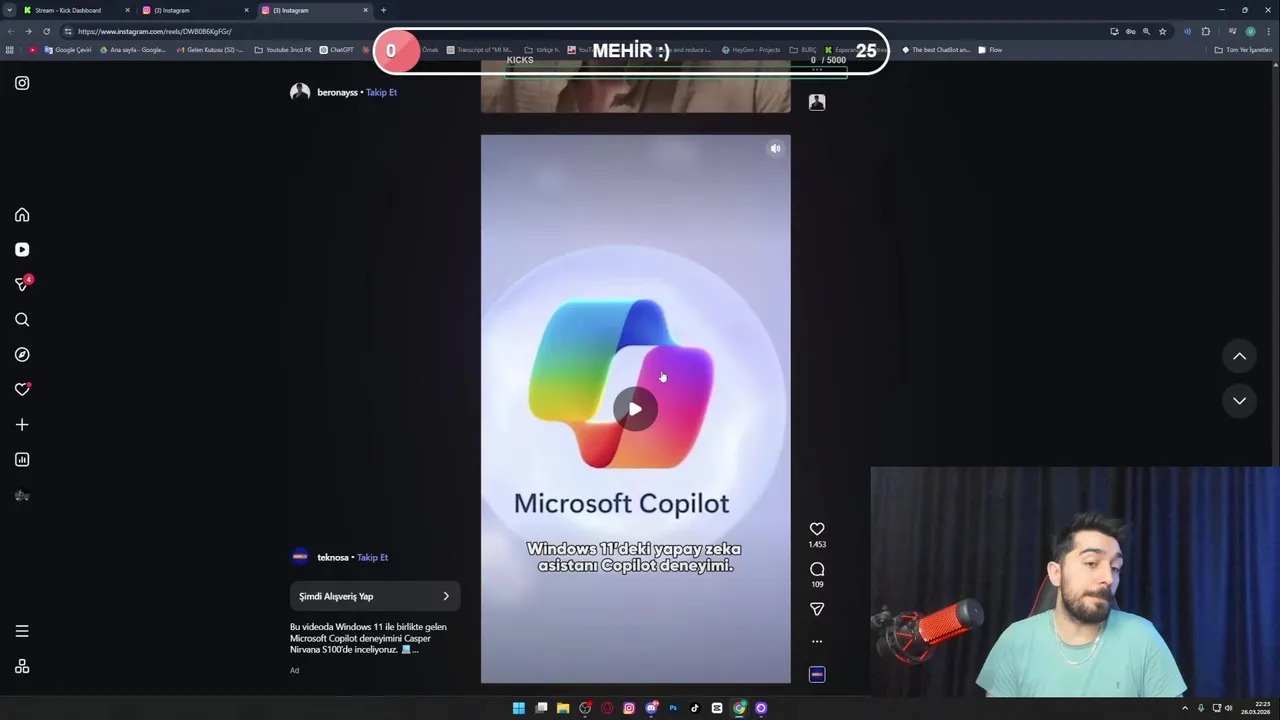Open TikTok from the taskbar

695,708
